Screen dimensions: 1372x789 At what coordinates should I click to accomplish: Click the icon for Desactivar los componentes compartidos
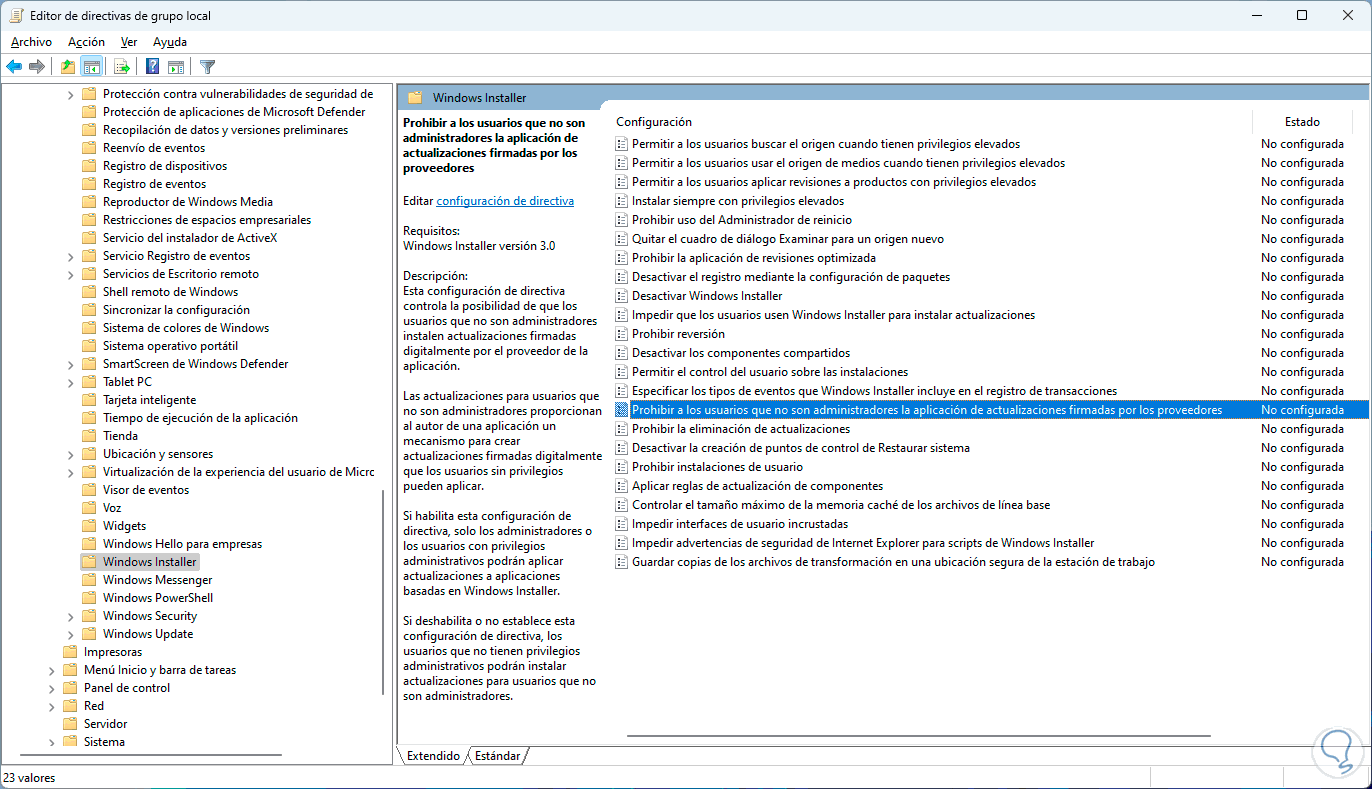(x=621, y=353)
